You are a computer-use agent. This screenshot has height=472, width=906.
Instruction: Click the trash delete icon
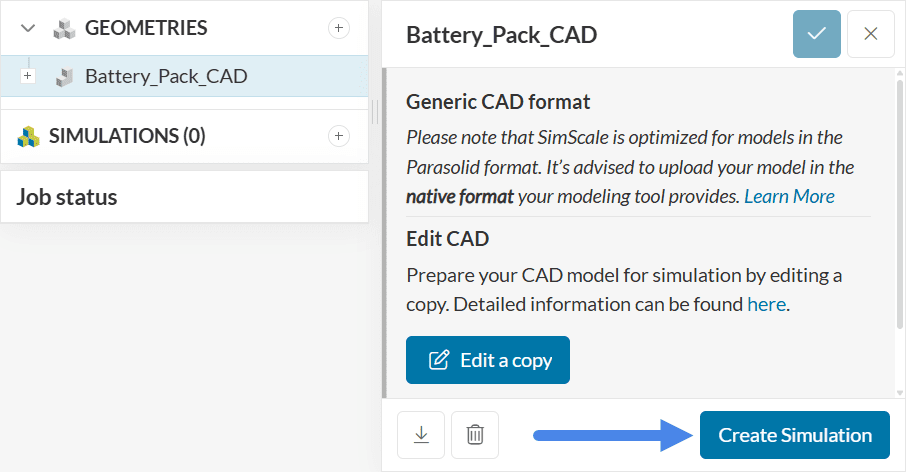pyautogui.click(x=475, y=435)
